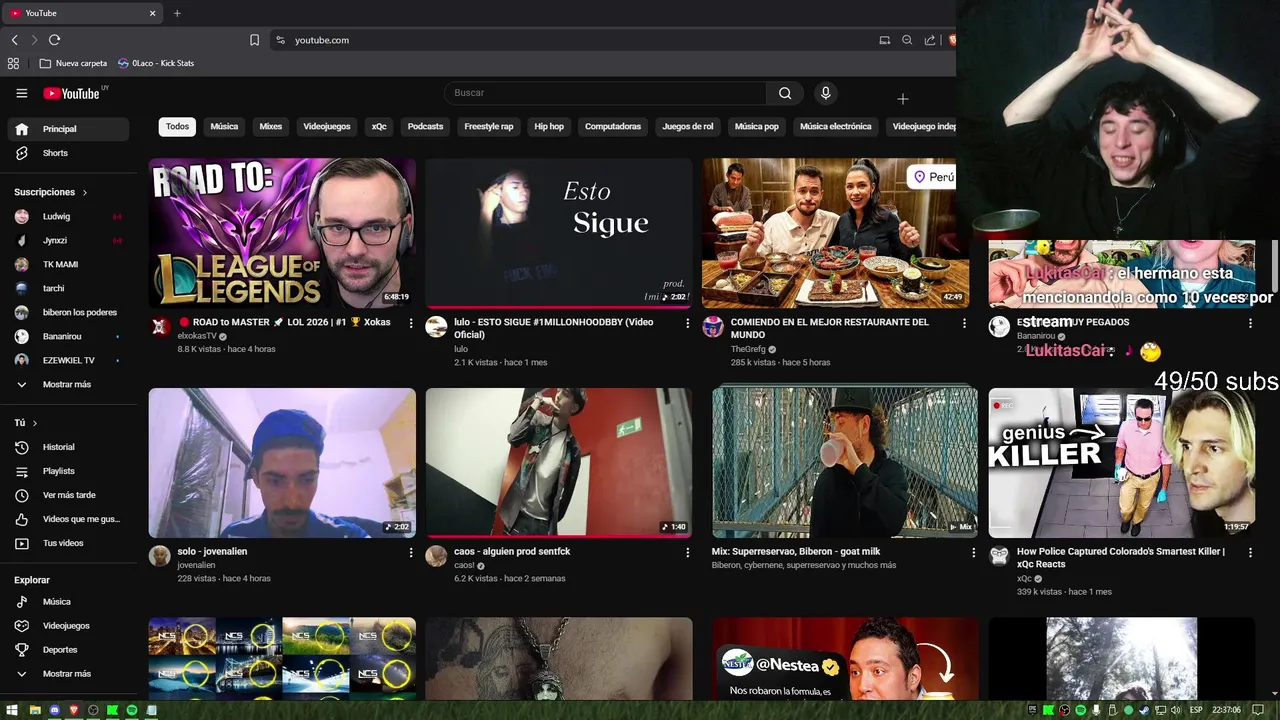Open more options for ROAD to MASTER video
The image size is (1280, 720).
411,323
